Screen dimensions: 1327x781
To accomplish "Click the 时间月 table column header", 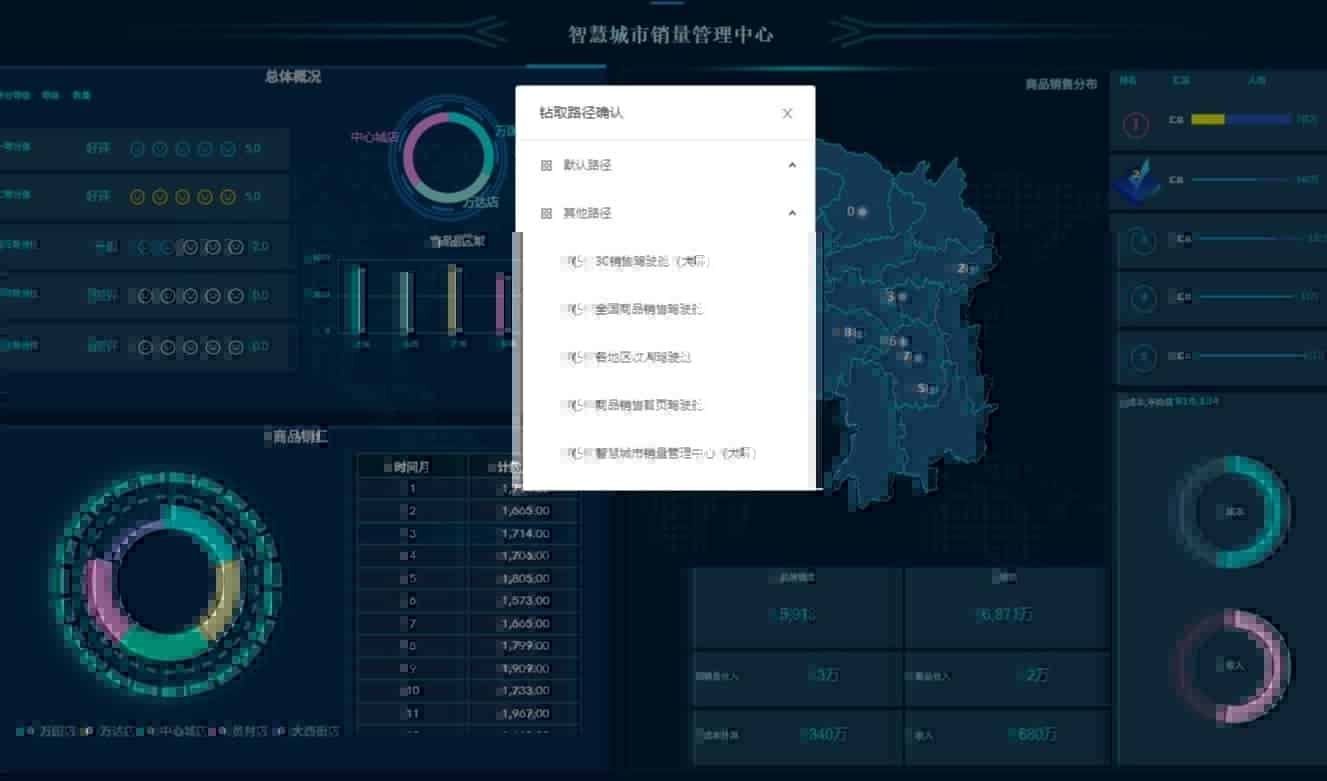I will tap(412, 466).
